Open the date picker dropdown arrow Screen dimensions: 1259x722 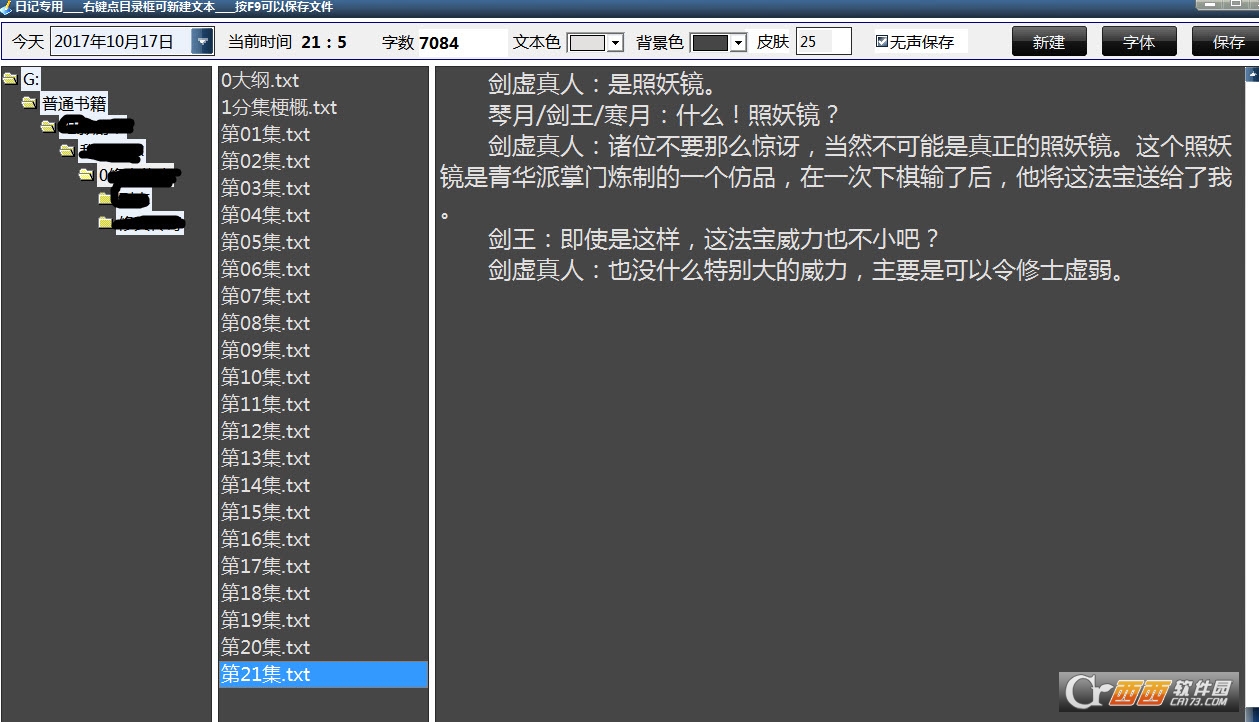point(203,42)
